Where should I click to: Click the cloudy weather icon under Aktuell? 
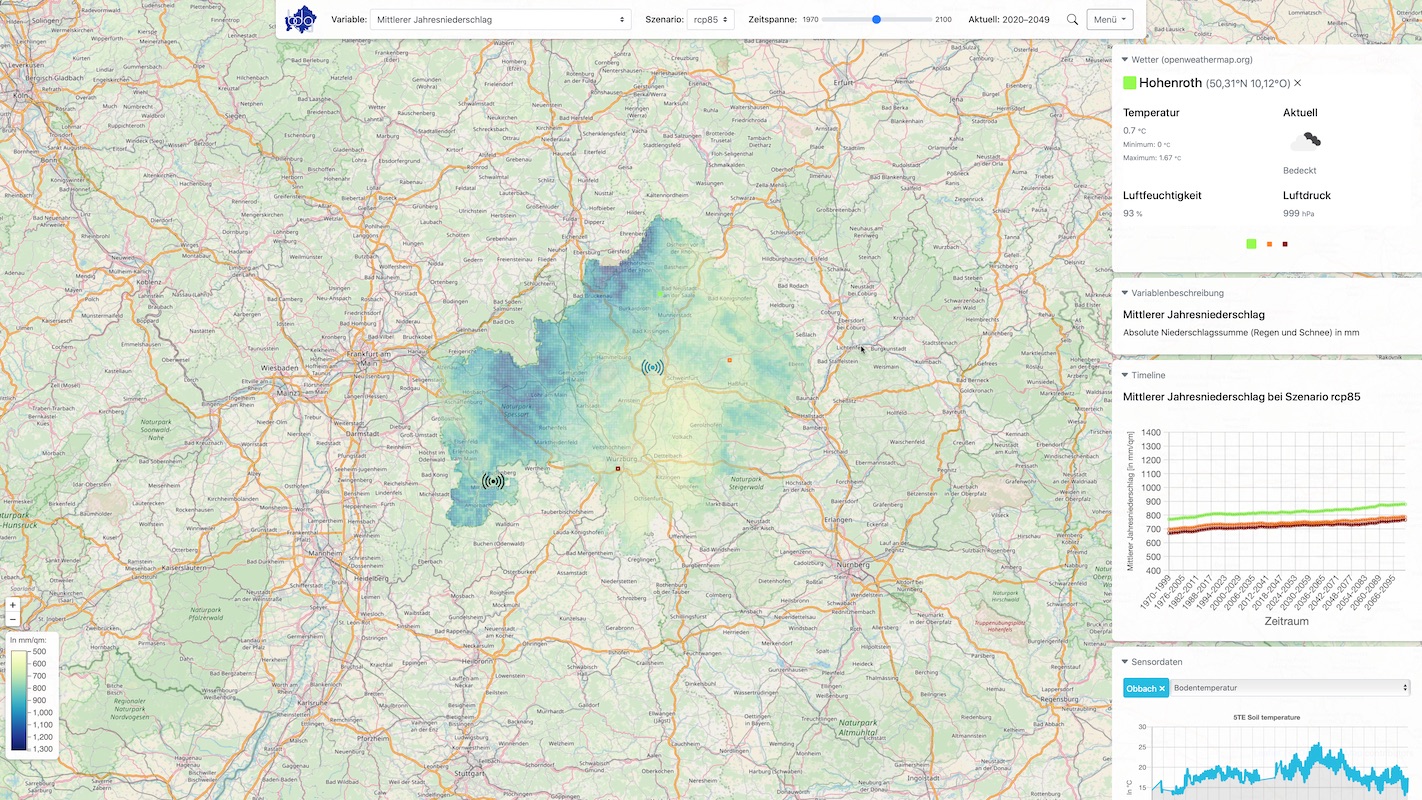tap(1305, 142)
